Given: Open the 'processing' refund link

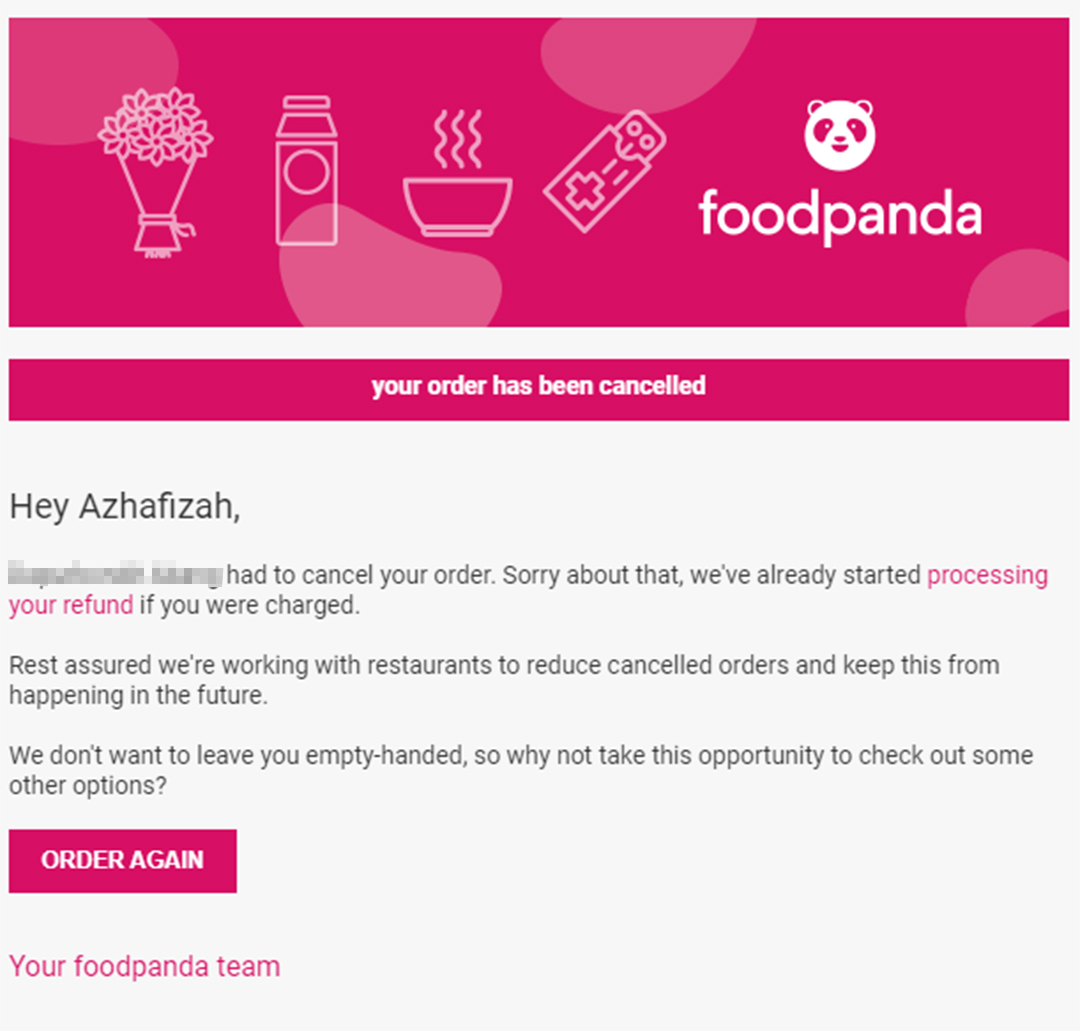Looking at the screenshot, I should (987, 575).
